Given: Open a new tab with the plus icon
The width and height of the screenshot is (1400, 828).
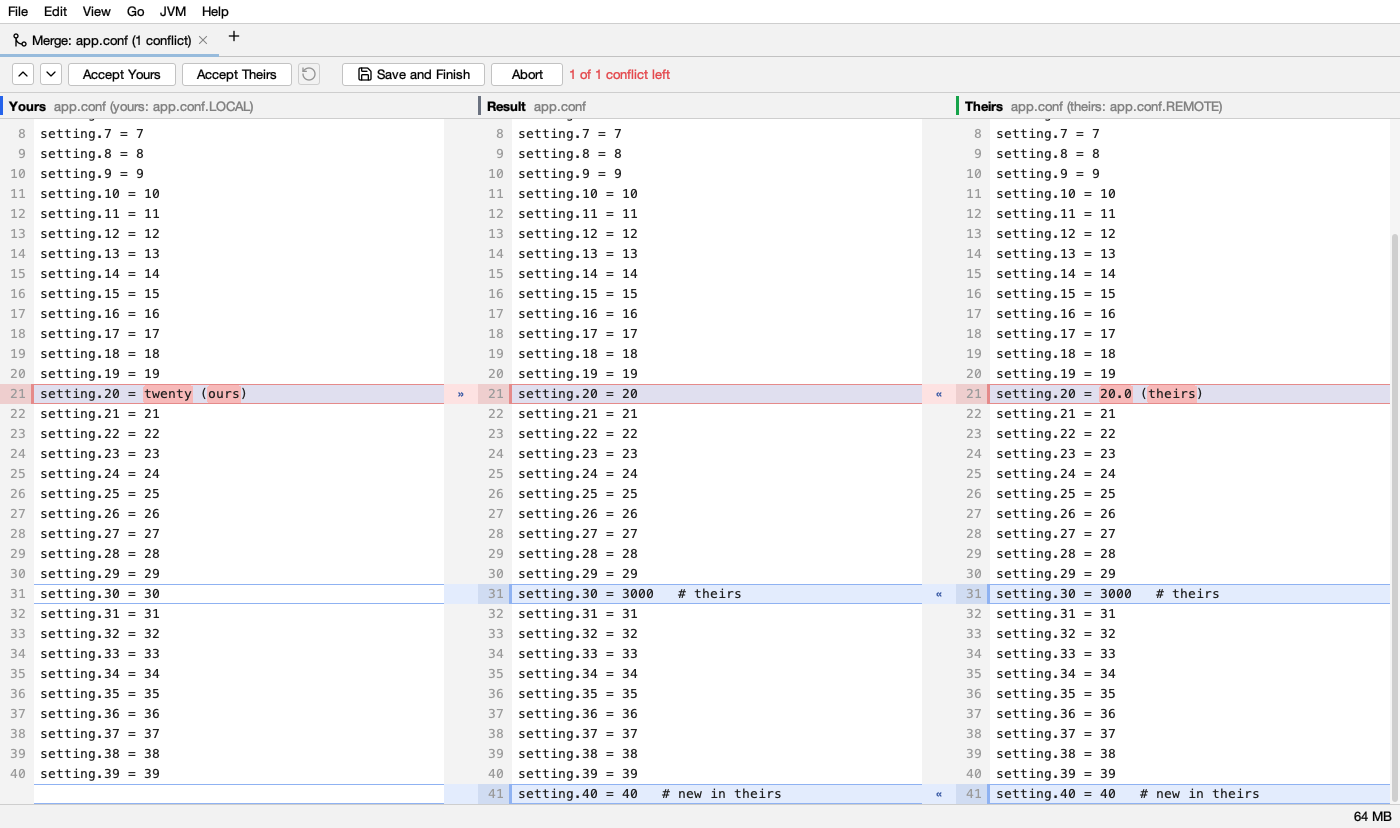Looking at the screenshot, I should 234,37.
